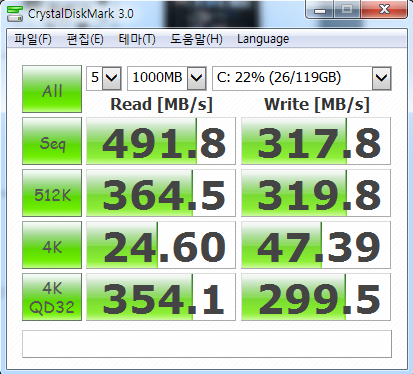Click the disabled maximize window button
This screenshot has height=374, width=413.
(346, 10)
